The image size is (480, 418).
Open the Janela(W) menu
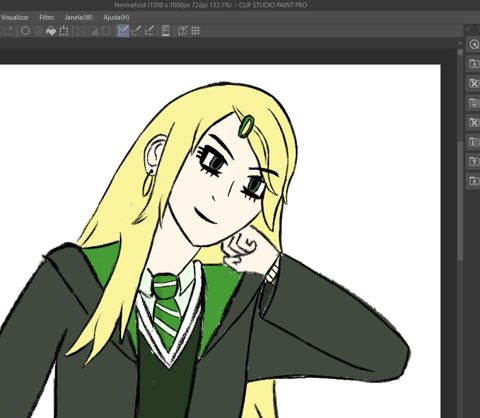pyautogui.click(x=79, y=17)
